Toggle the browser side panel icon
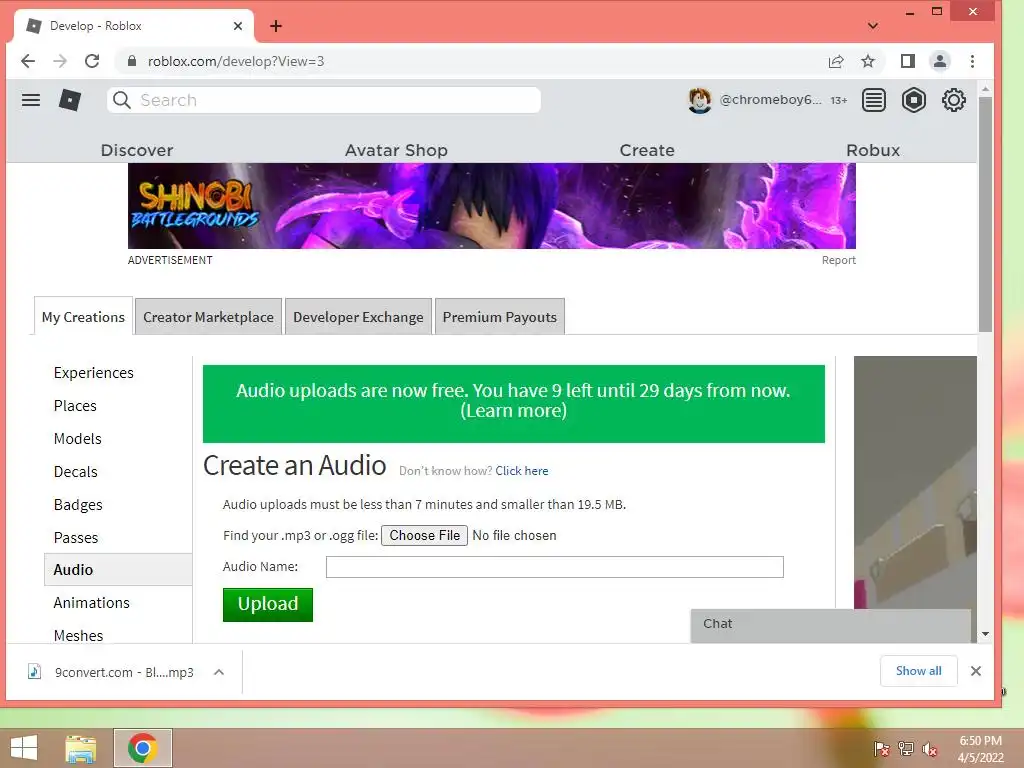1024x768 pixels. [x=908, y=61]
